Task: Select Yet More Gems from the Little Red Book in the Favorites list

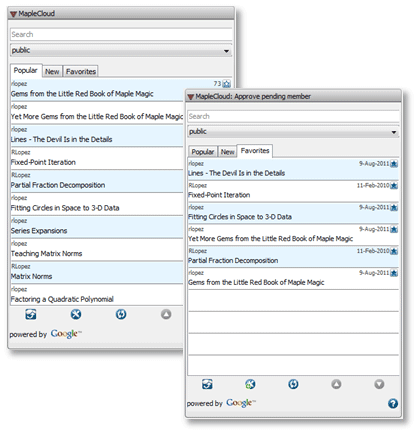Action: click(293, 235)
